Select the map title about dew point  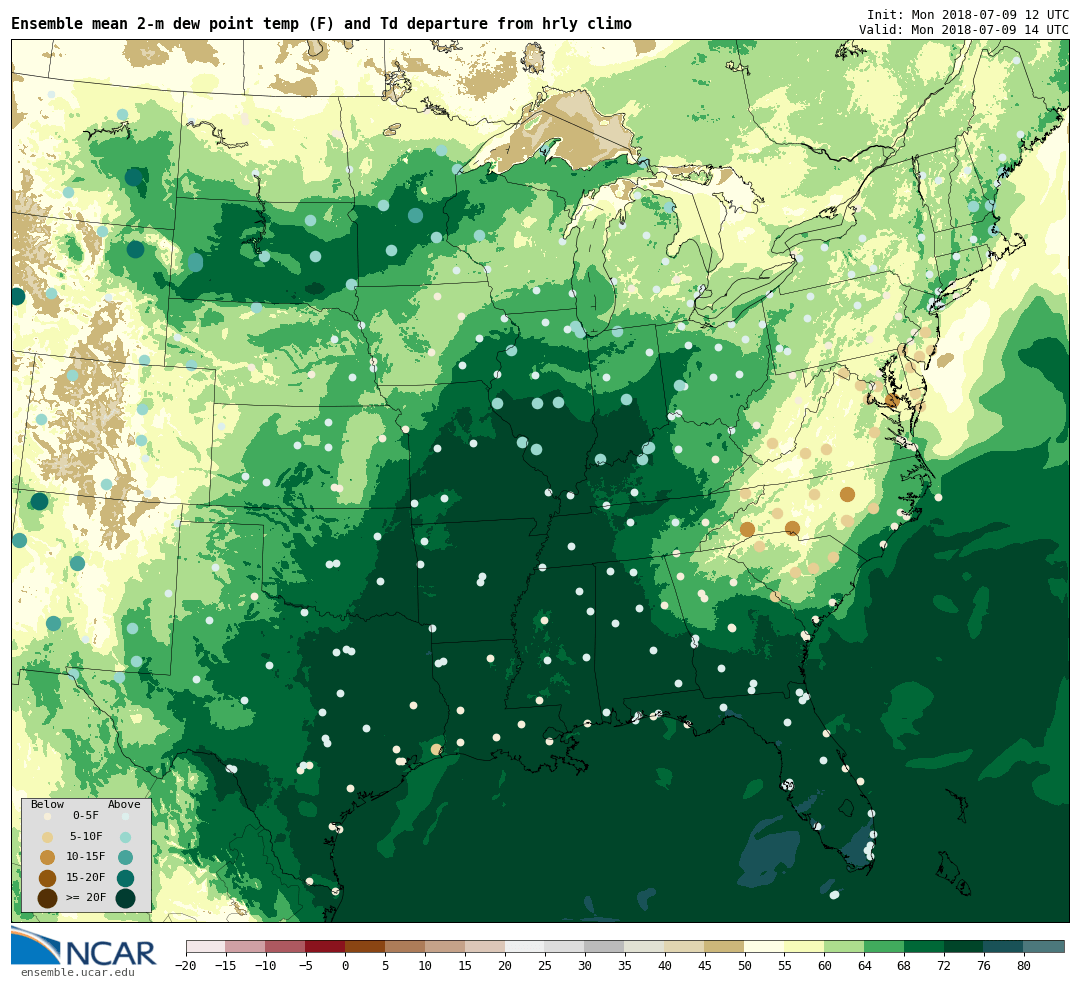tap(321, 24)
